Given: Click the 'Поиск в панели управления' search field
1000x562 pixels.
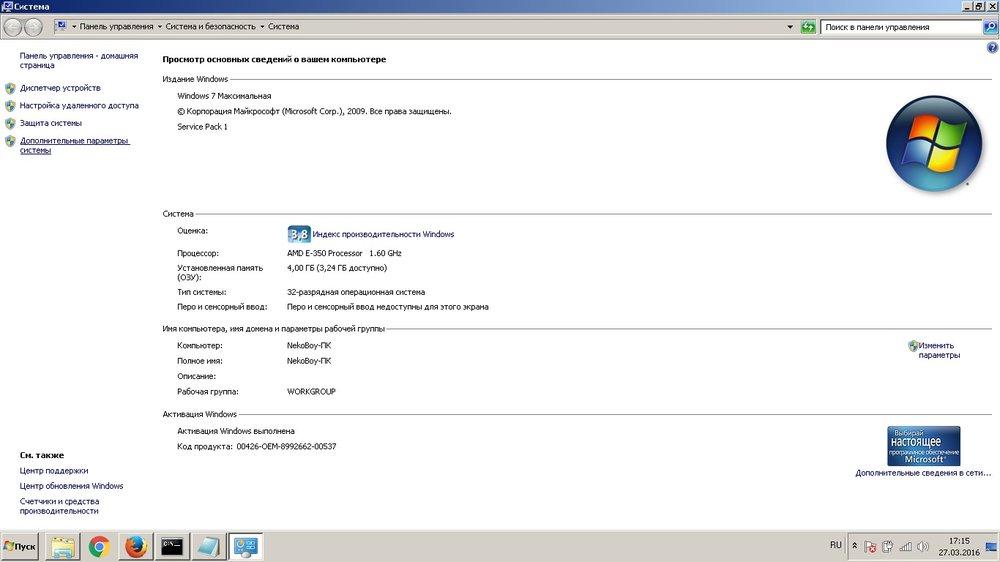Looking at the screenshot, I should (900, 27).
